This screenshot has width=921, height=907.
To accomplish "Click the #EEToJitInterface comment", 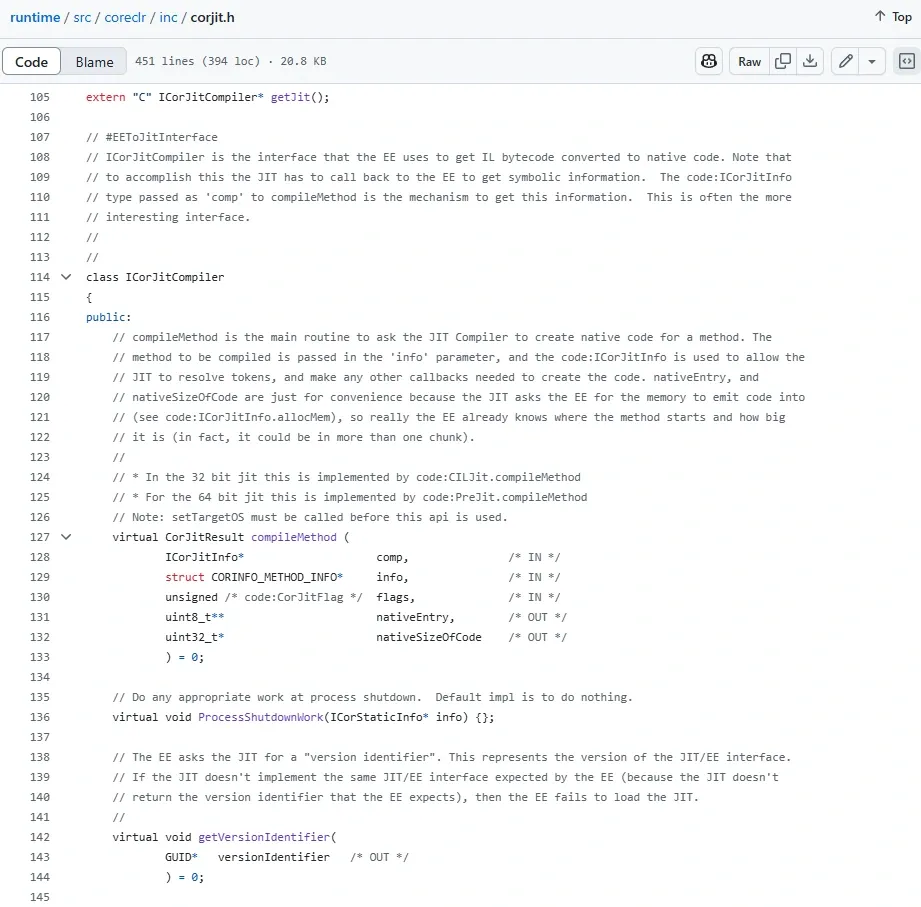I will tap(152, 137).
